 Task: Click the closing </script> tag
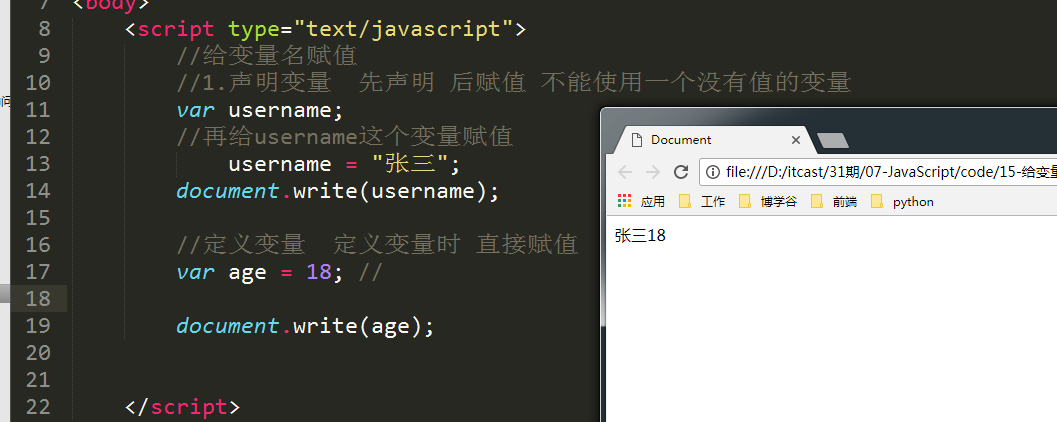click(x=182, y=406)
